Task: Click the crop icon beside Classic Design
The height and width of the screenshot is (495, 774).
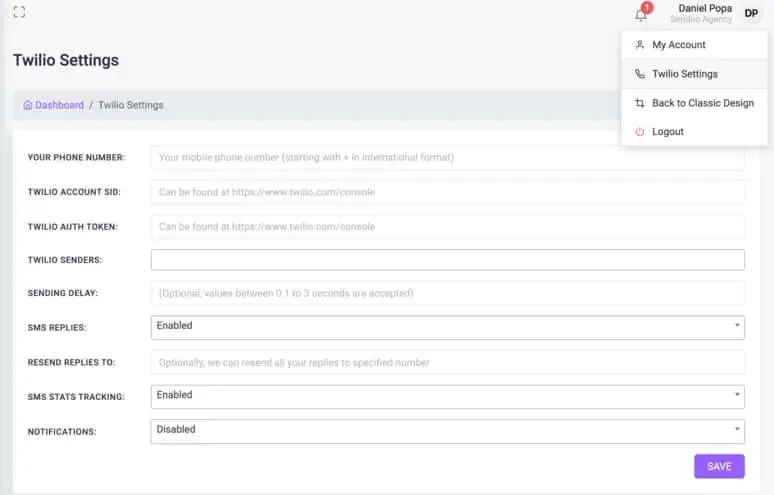Action: click(640, 103)
